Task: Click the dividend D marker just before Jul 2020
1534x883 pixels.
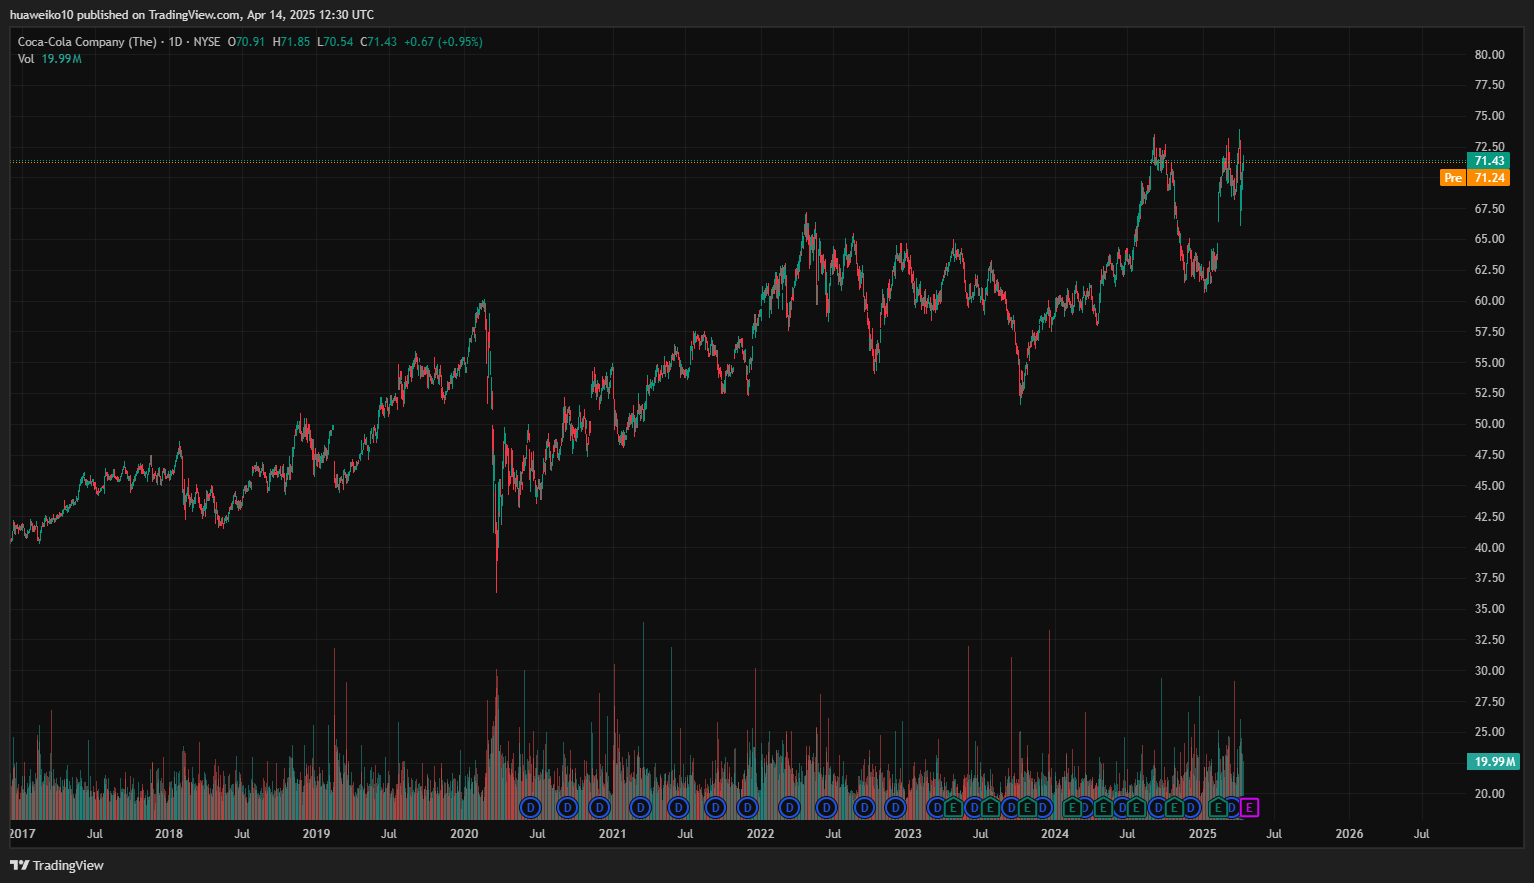Action: pos(531,807)
